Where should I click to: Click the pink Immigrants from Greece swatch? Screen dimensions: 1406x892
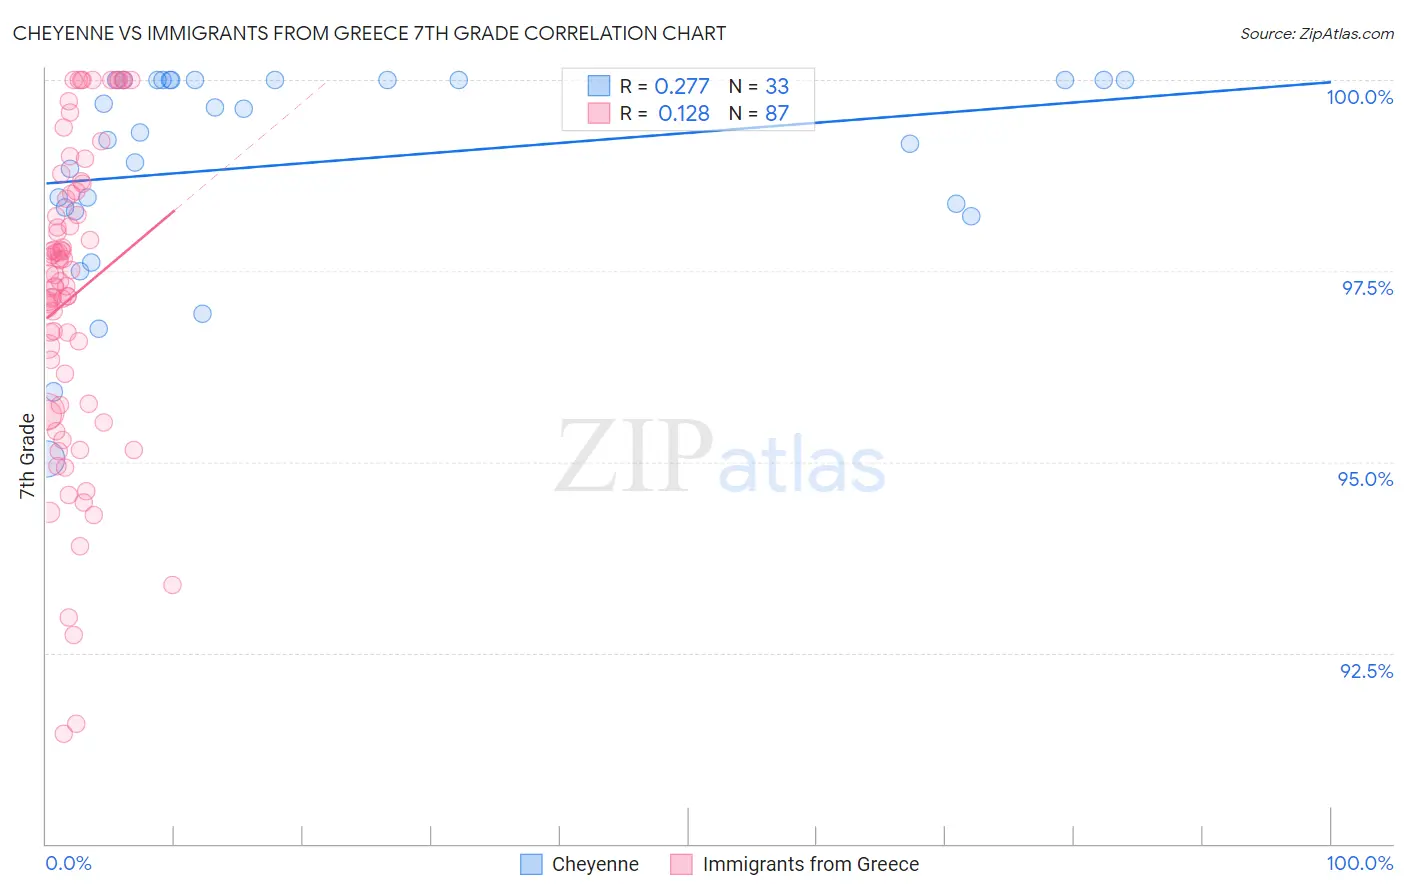pos(681,864)
